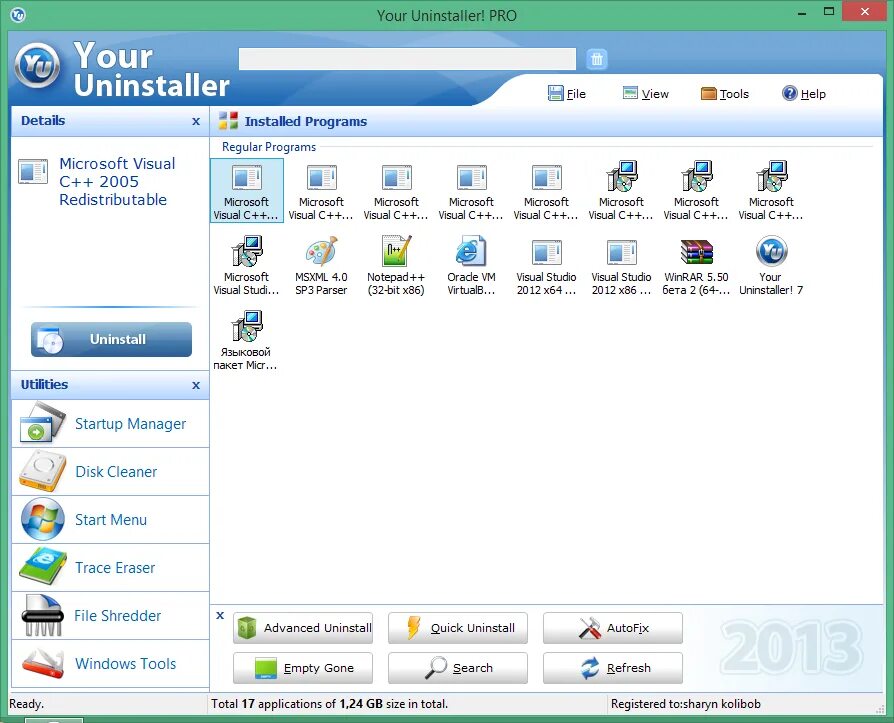Select the Notepad++ (32-bit x86) program icon
Image resolution: width=894 pixels, height=723 pixels.
pyautogui.click(x=396, y=266)
